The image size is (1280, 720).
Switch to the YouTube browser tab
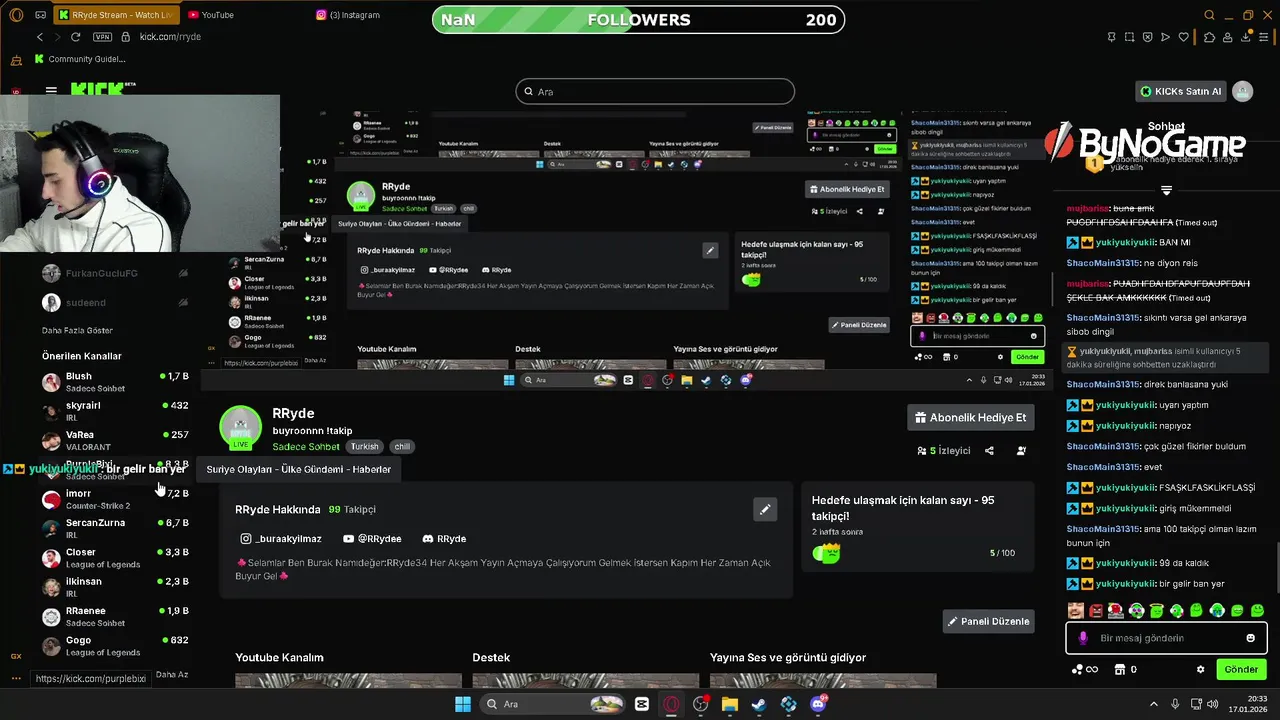tap(217, 15)
